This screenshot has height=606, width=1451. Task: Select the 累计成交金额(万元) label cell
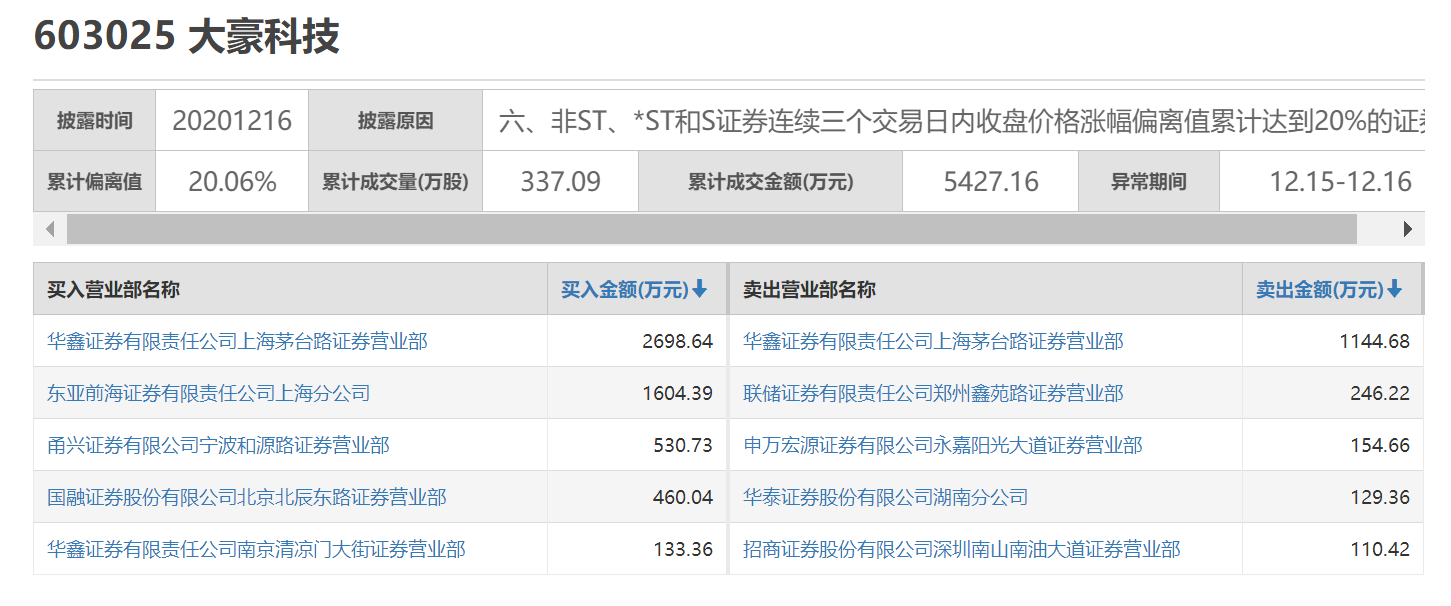[770, 182]
